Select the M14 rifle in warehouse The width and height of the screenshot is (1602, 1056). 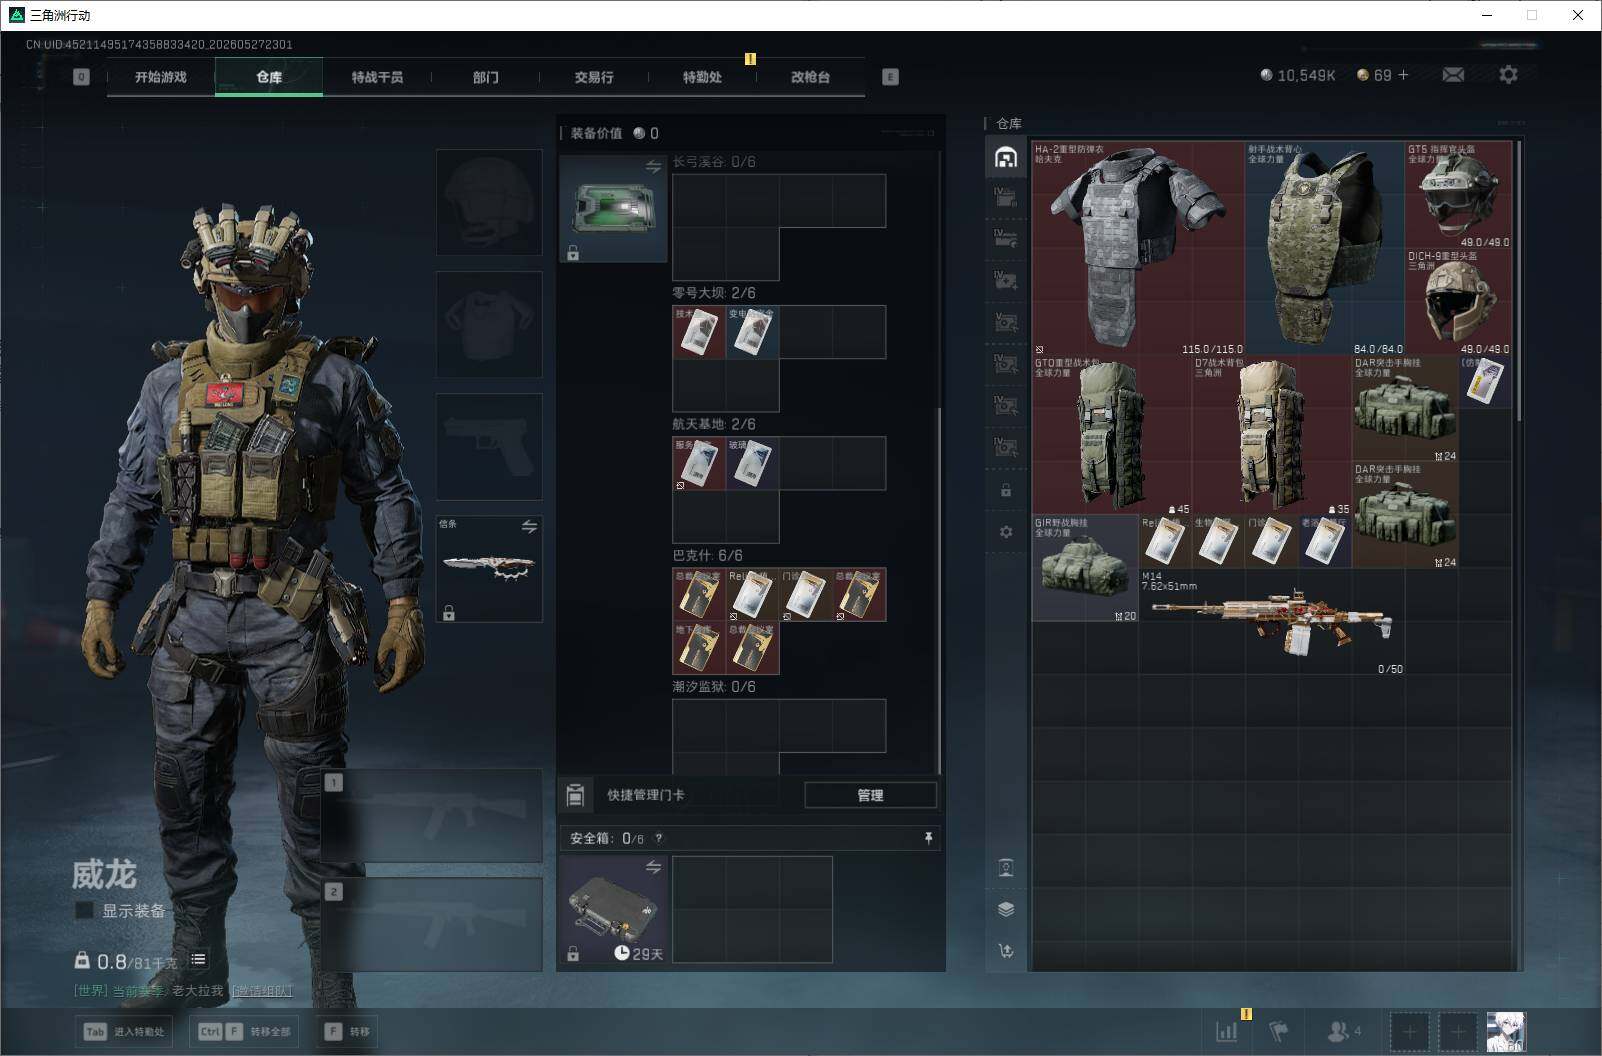point(1271,622)
